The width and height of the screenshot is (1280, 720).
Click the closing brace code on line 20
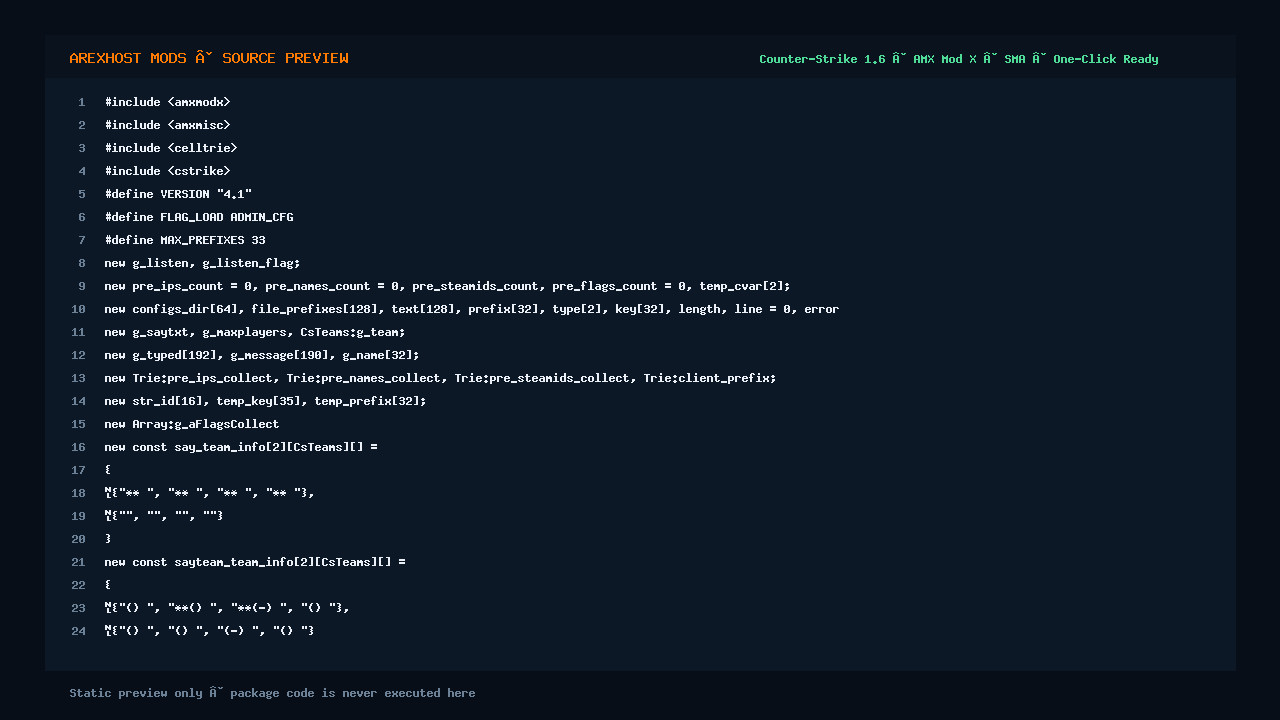(x=108, y=539)
